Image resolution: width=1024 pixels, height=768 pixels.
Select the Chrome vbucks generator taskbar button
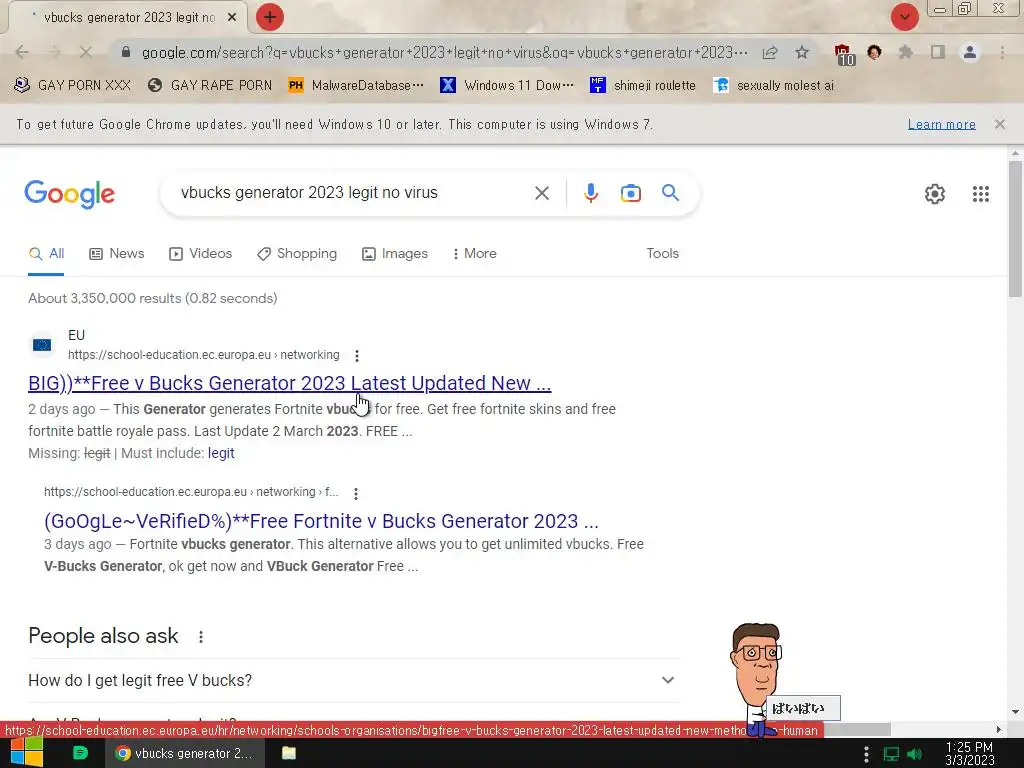coord(184,754)
